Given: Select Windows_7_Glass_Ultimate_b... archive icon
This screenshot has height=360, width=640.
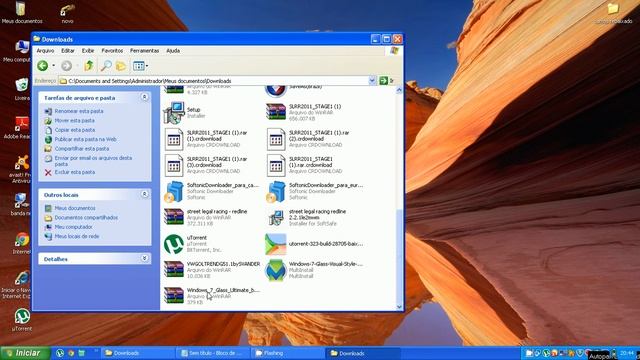Looking at the screenshot, I should point(174,296).
